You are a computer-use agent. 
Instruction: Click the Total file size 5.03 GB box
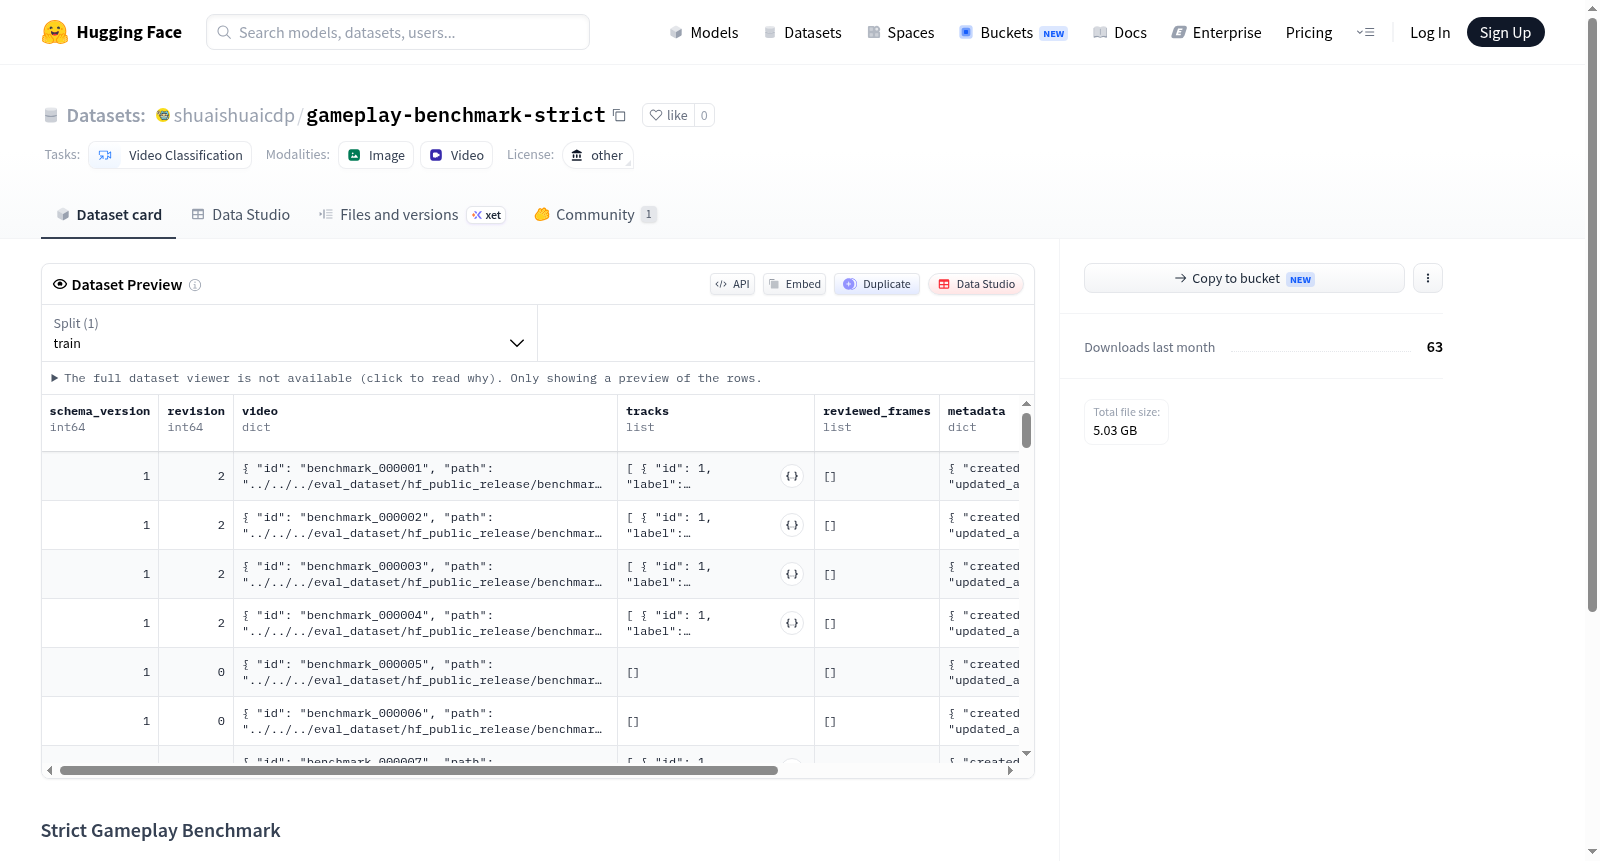click(1126, 422)
